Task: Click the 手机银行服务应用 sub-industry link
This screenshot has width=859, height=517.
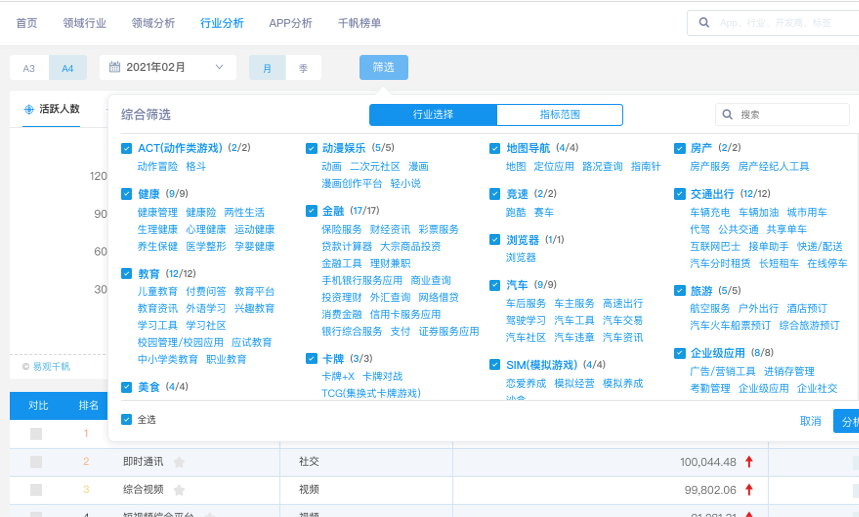Action: tap(362, 280)
